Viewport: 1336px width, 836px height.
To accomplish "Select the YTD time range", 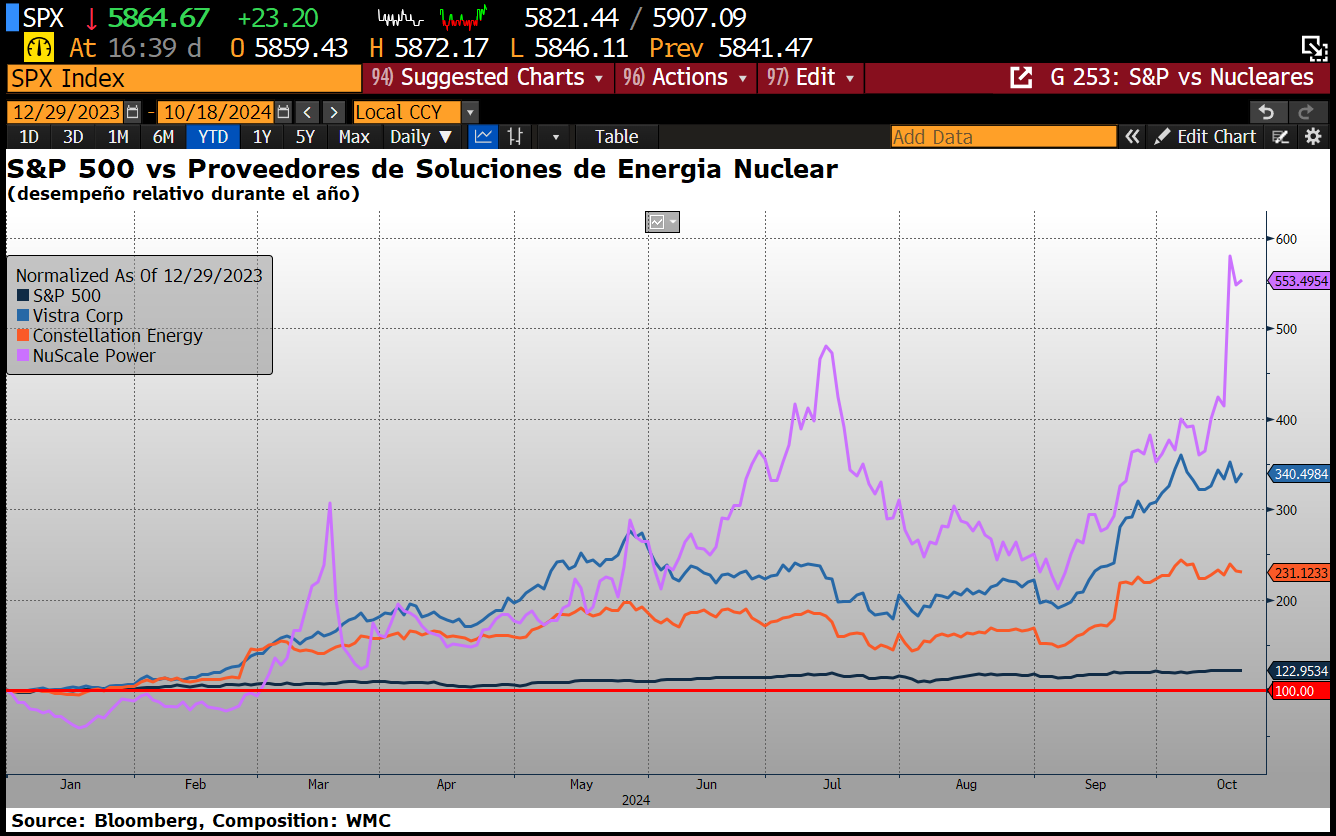I will click(x=213, y=137).
